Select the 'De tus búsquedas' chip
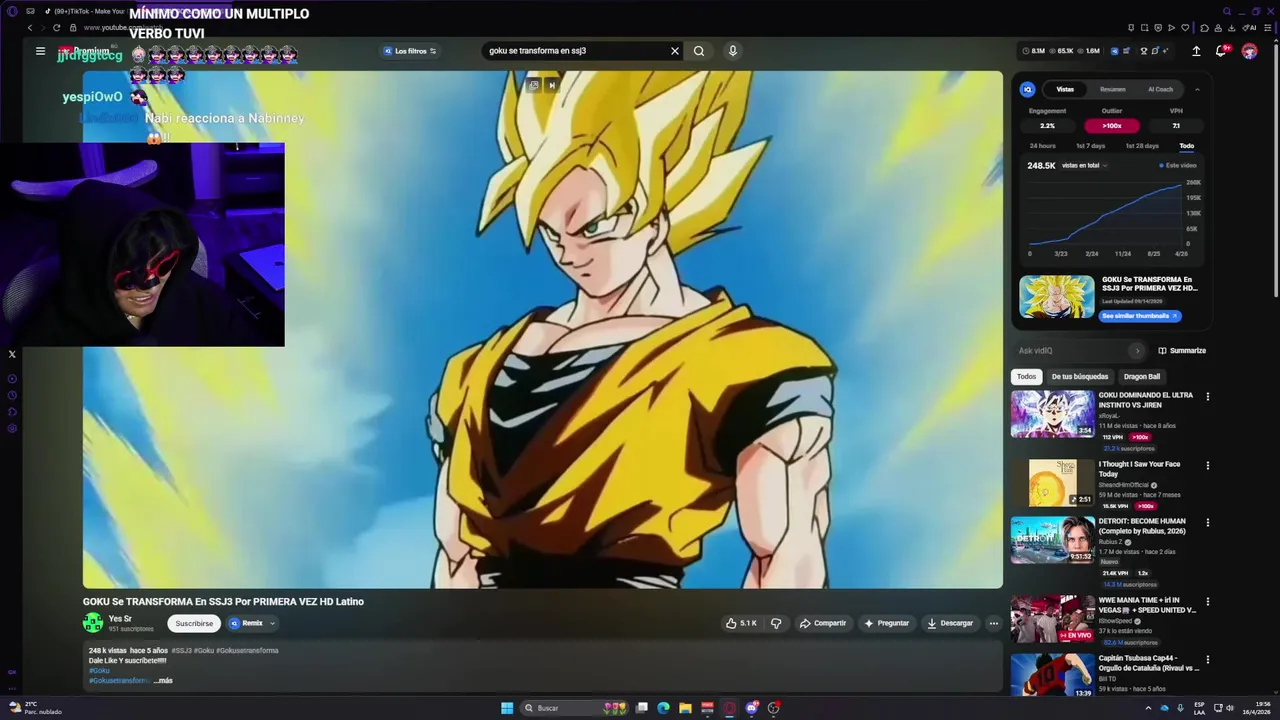Viewport: 1280px width, 720px height. 1080,377
